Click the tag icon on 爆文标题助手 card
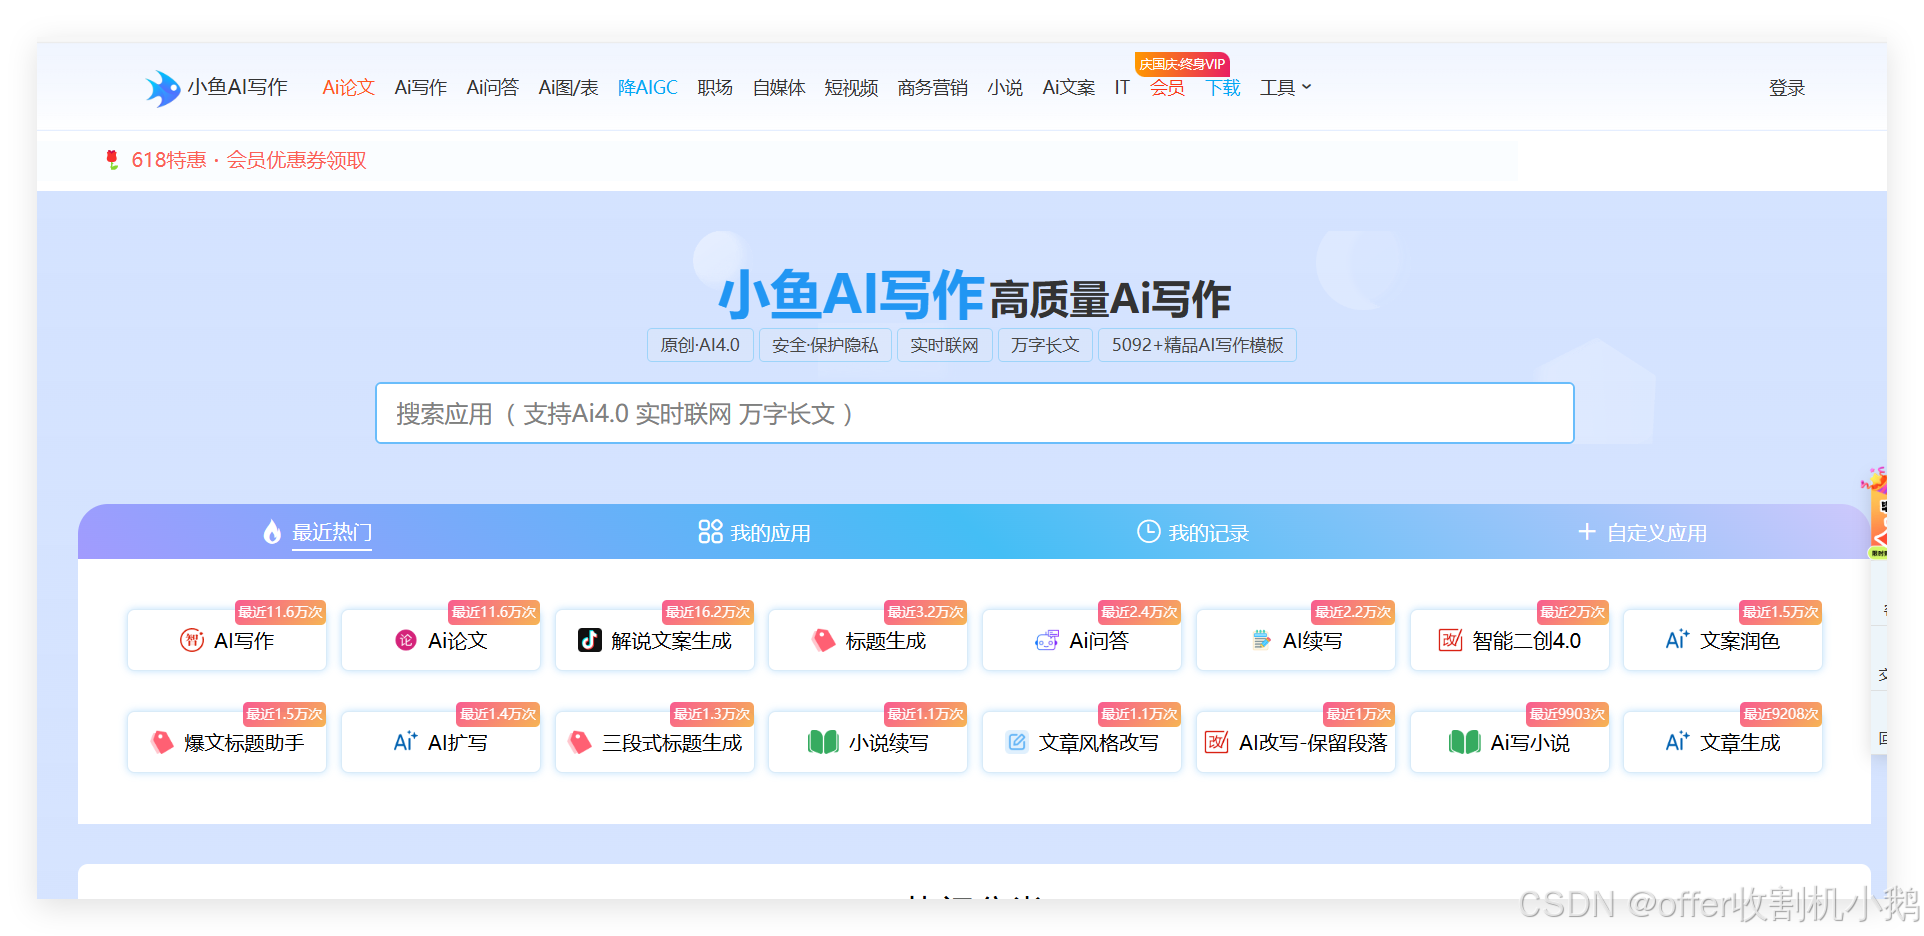Screen dimensions: 1924x936 [162, 742]
